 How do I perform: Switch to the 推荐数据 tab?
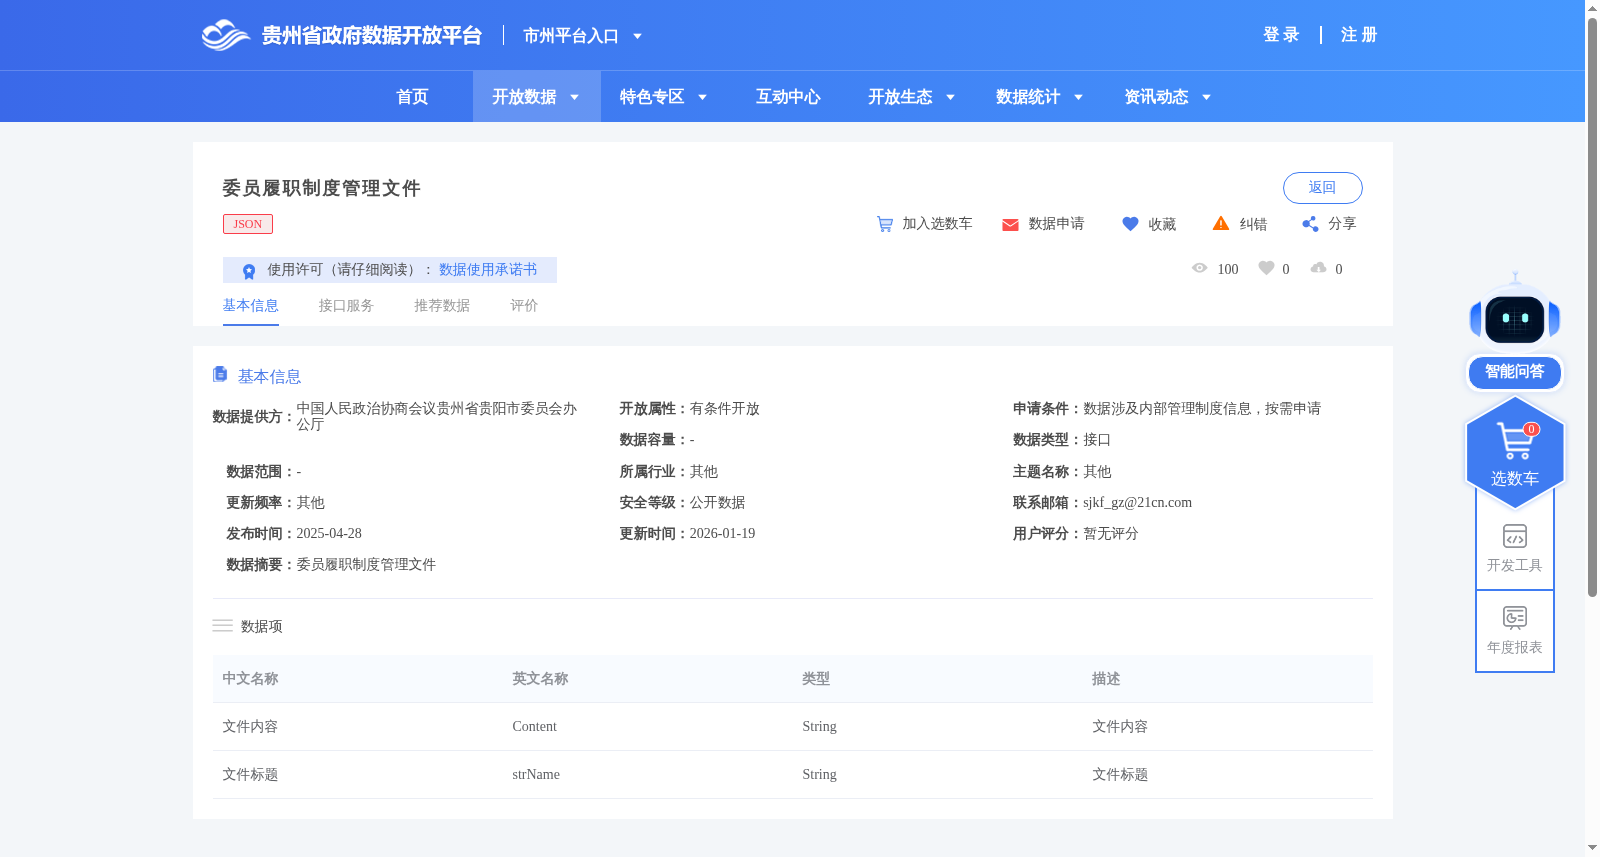pyautogui.click(x=442, y=306)
